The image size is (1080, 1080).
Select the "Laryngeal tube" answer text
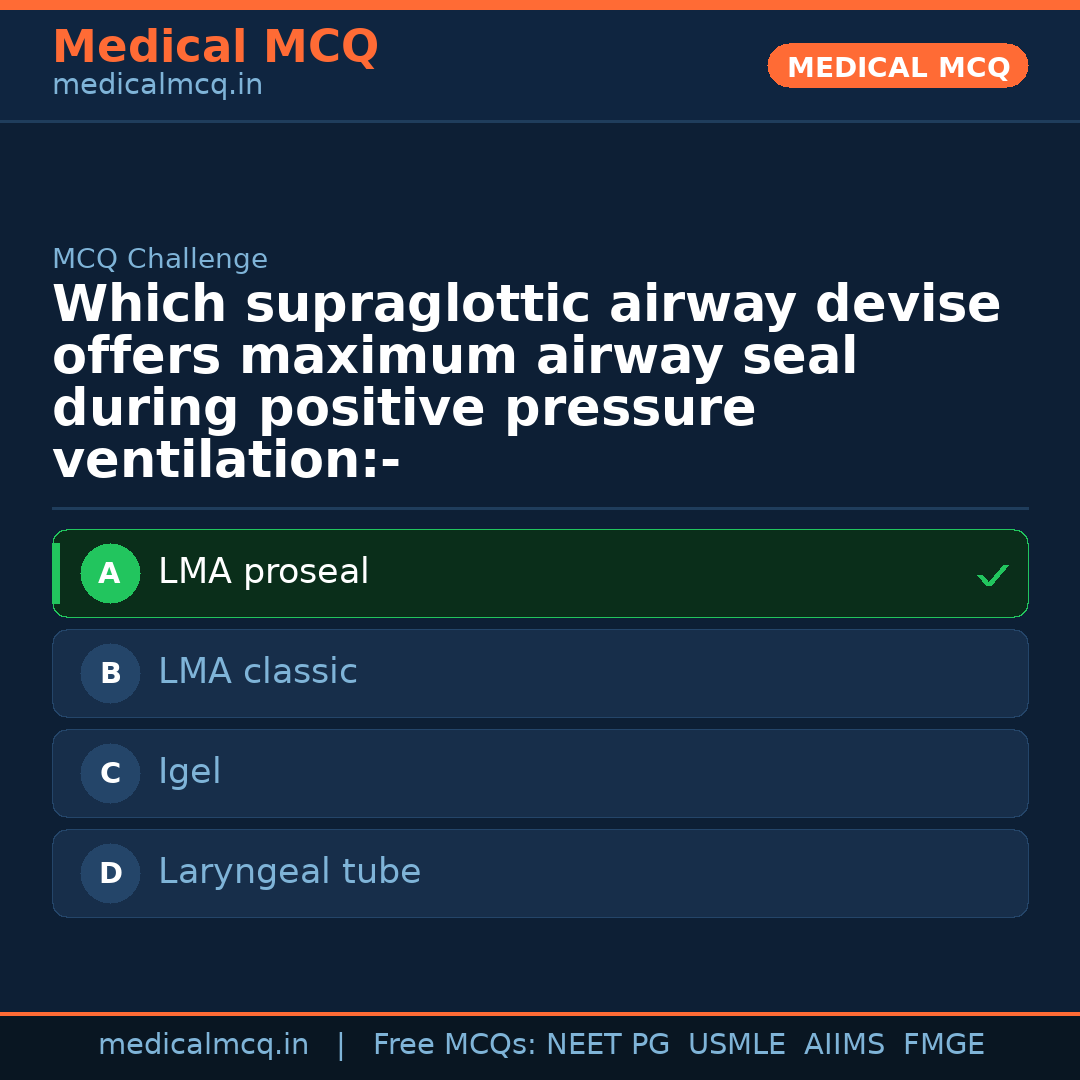[289, 872]
